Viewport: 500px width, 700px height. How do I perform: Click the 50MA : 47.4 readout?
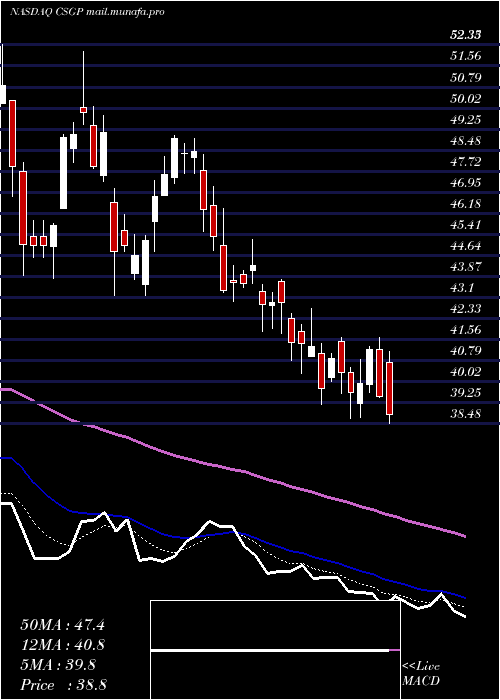[x=62, y=625]
